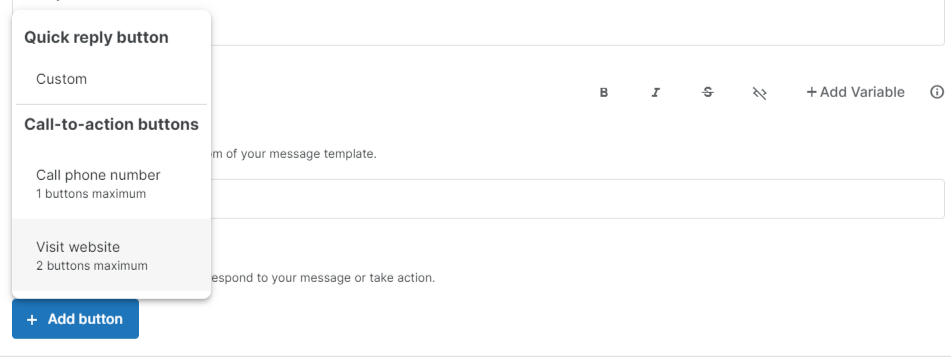Click the broken link formatting icon
Viewport: 951px width, 364px height.
pyautogui.click(x=760, y=92)
